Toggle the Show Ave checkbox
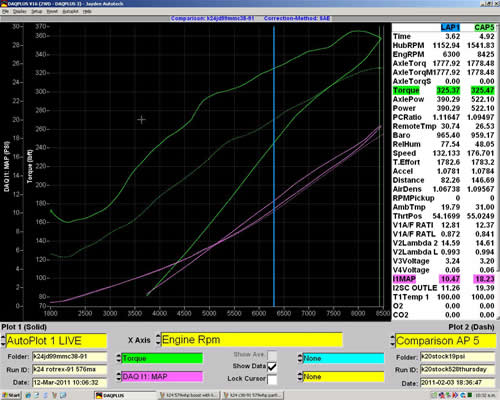The image size is (500, 400). (272, 355)
